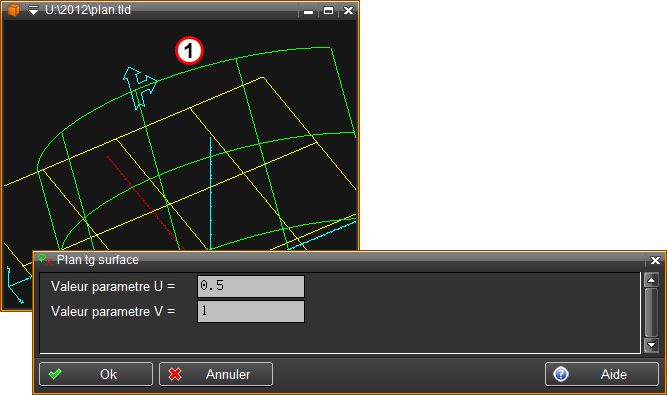Open the window dropdown arrow beside the title
Screen dimensions: 667x395
[33, 10]
